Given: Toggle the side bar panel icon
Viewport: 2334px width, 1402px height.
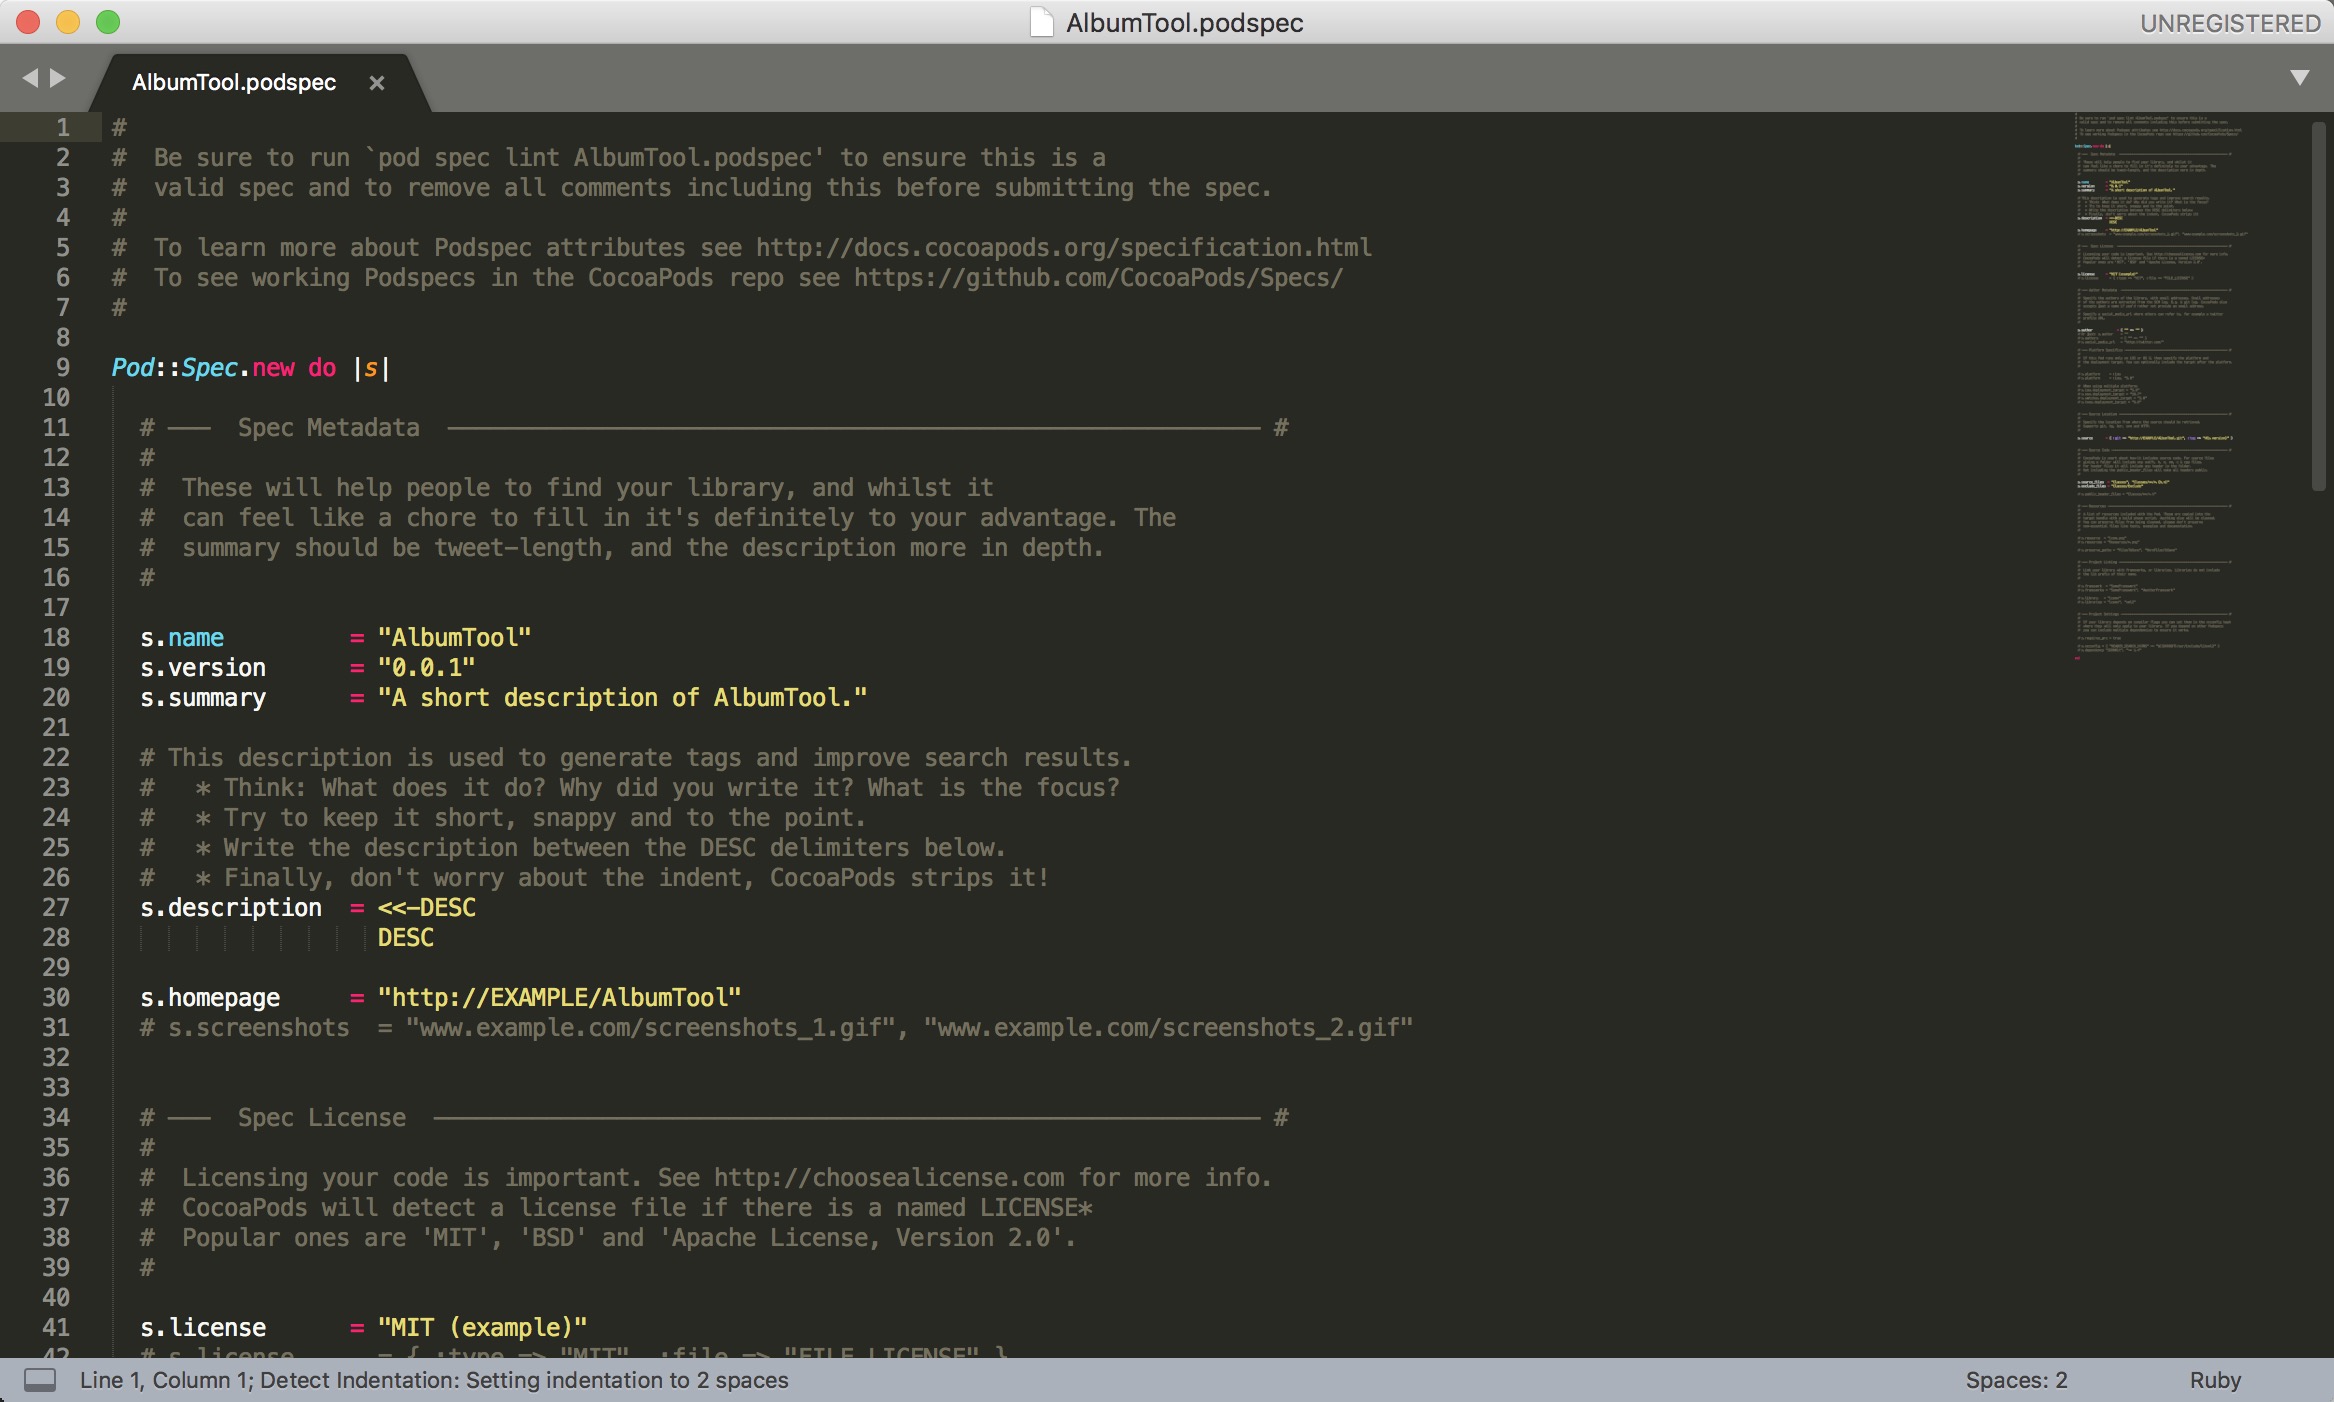Looking at the screenshot, I should pos(40,1380).
